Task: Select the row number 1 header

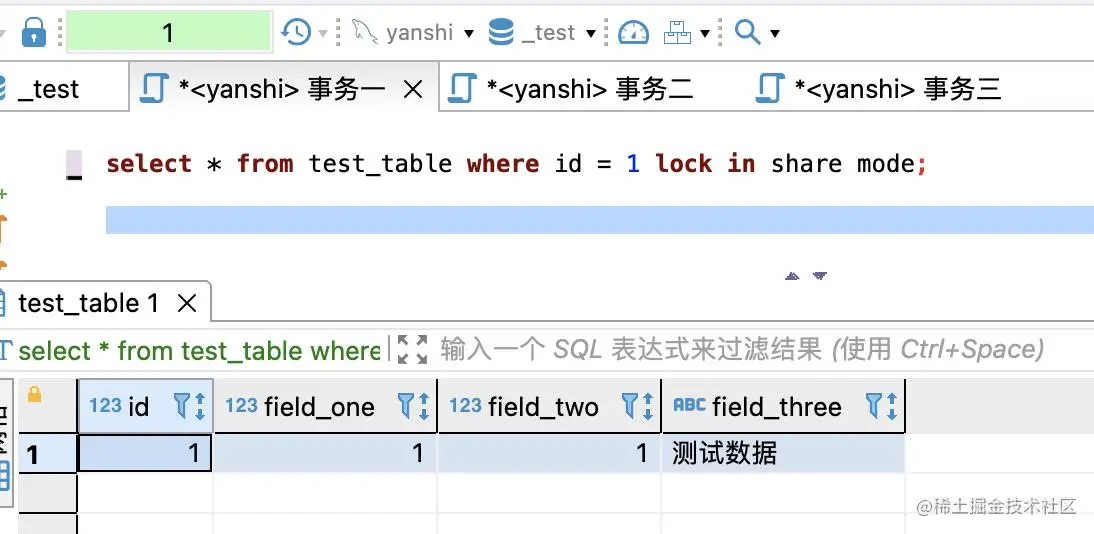Action: [x=47, y=454]
